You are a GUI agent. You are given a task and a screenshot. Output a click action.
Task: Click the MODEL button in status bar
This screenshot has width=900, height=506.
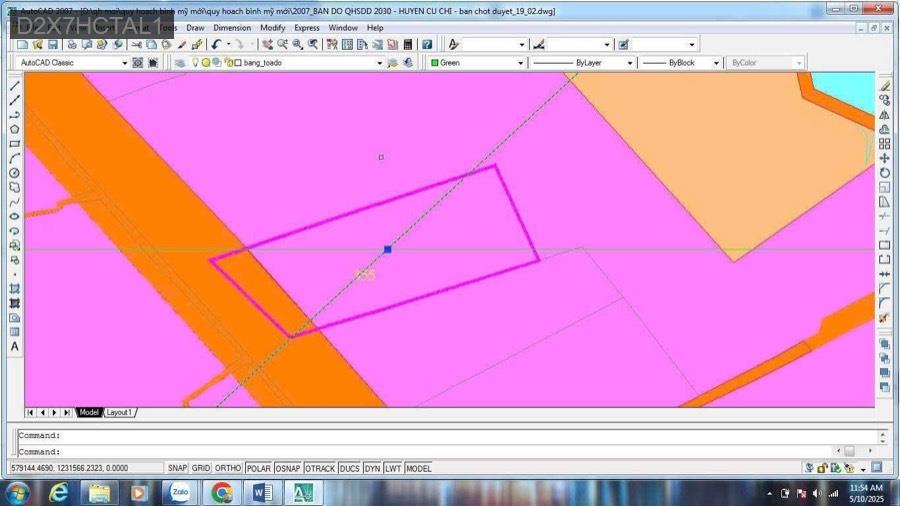tap(418, 468)
